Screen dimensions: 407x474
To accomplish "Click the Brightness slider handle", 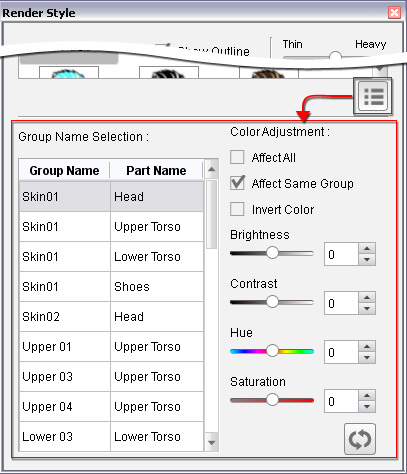I will click(x=272, y=253).
